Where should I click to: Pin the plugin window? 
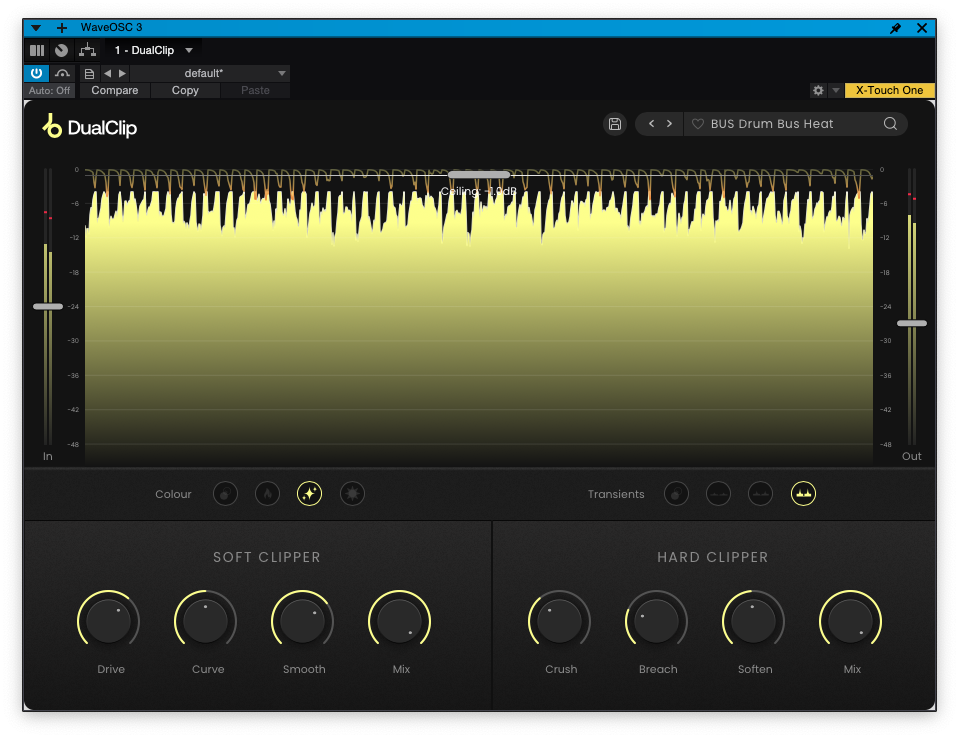click(895, 28)
